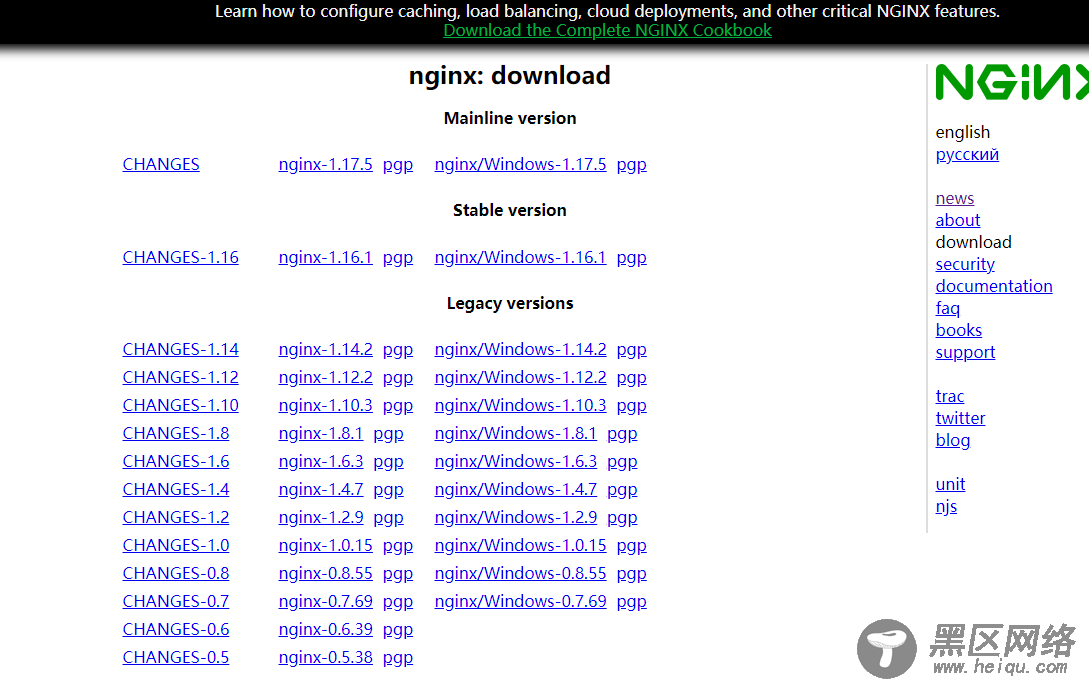Download nginx/Windows-1.16.1
The image size is (1089, 684).
coord(520,258)
